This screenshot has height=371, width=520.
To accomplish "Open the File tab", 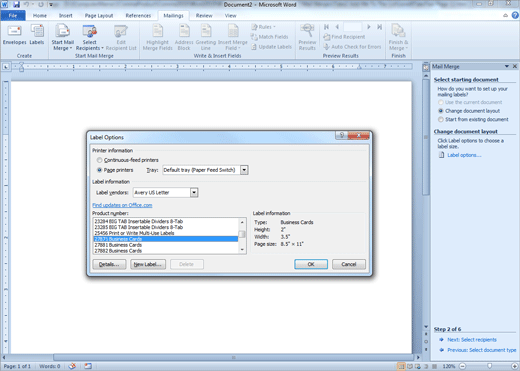I will point(13,16).
